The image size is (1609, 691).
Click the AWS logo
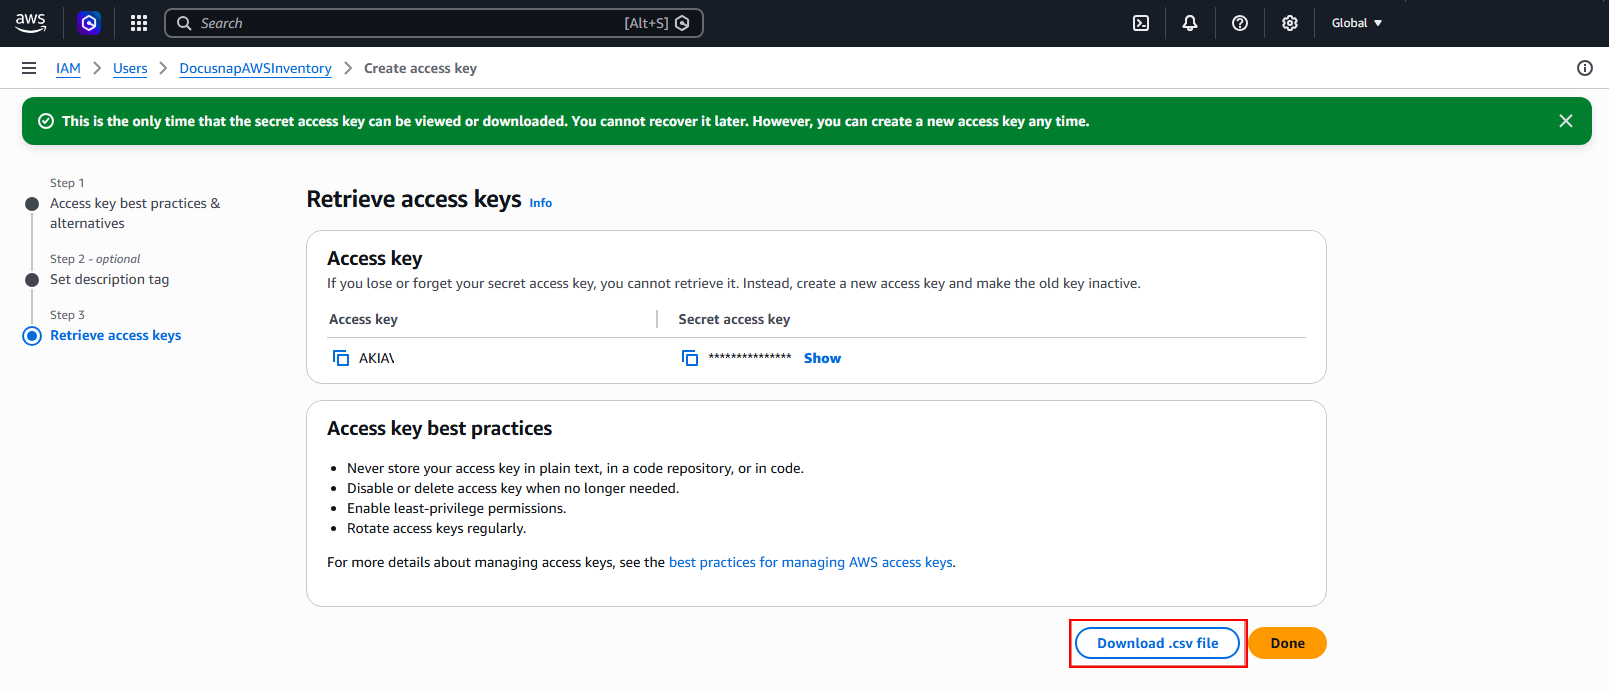pyautogui.click(x=31, y=23)
